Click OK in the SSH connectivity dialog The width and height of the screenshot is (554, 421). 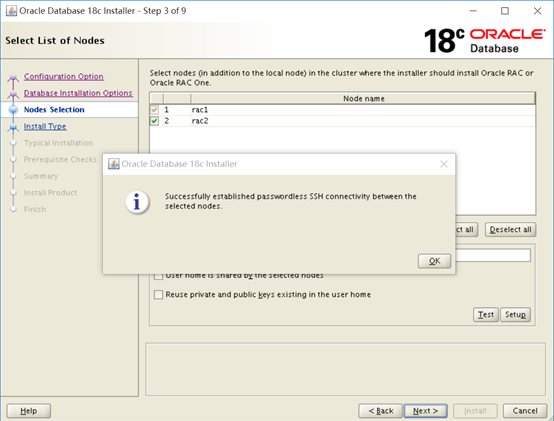(x=434, y=261)
